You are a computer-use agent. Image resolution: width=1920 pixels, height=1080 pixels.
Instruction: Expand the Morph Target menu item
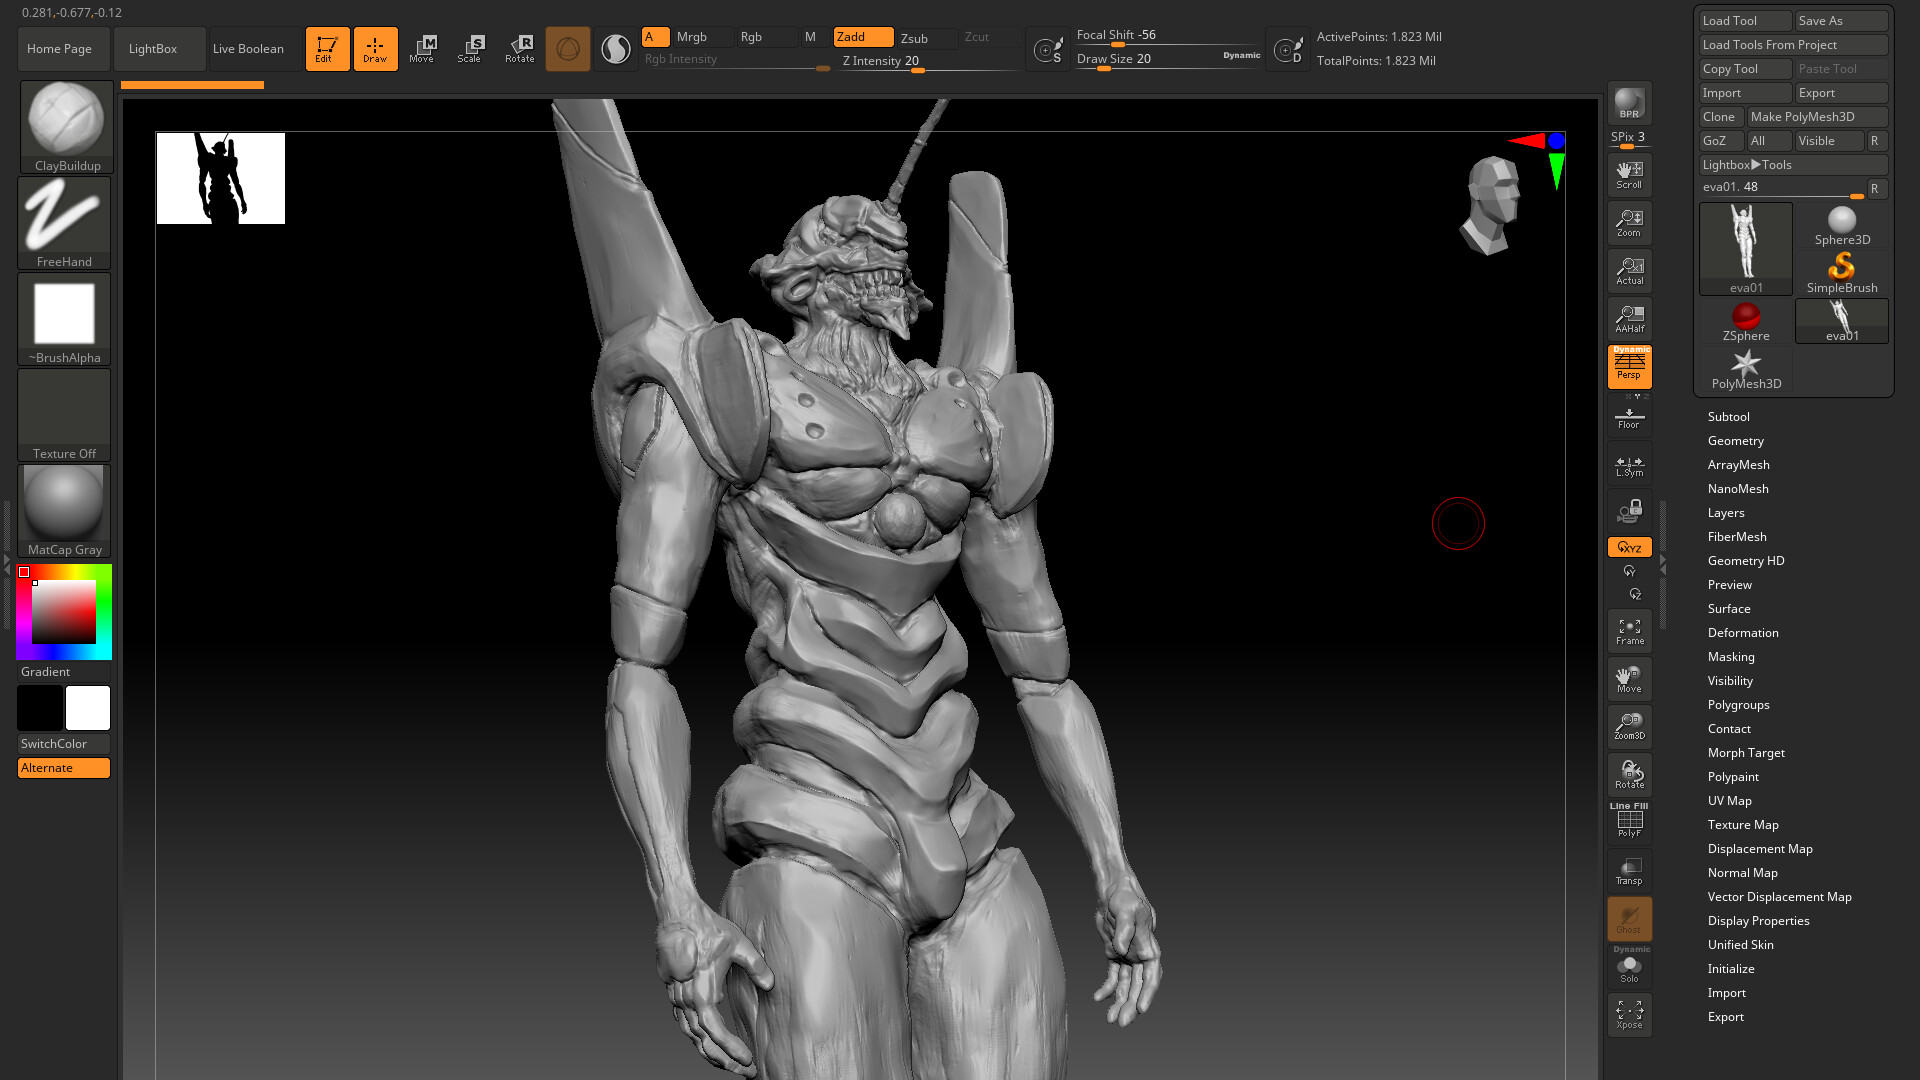1745,753
